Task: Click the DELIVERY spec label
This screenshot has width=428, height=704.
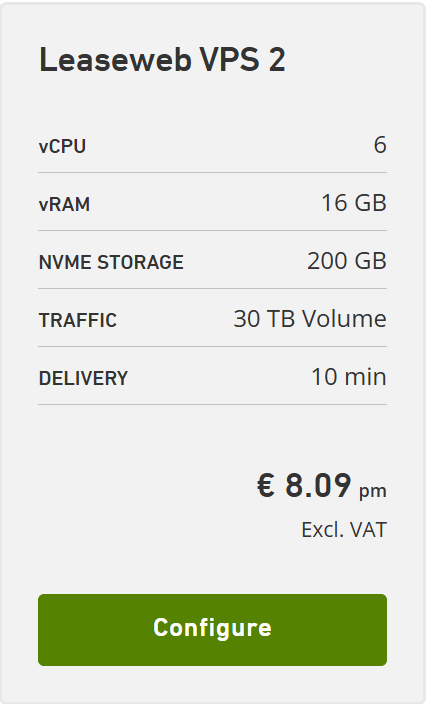Action: [x=83, y=378]
